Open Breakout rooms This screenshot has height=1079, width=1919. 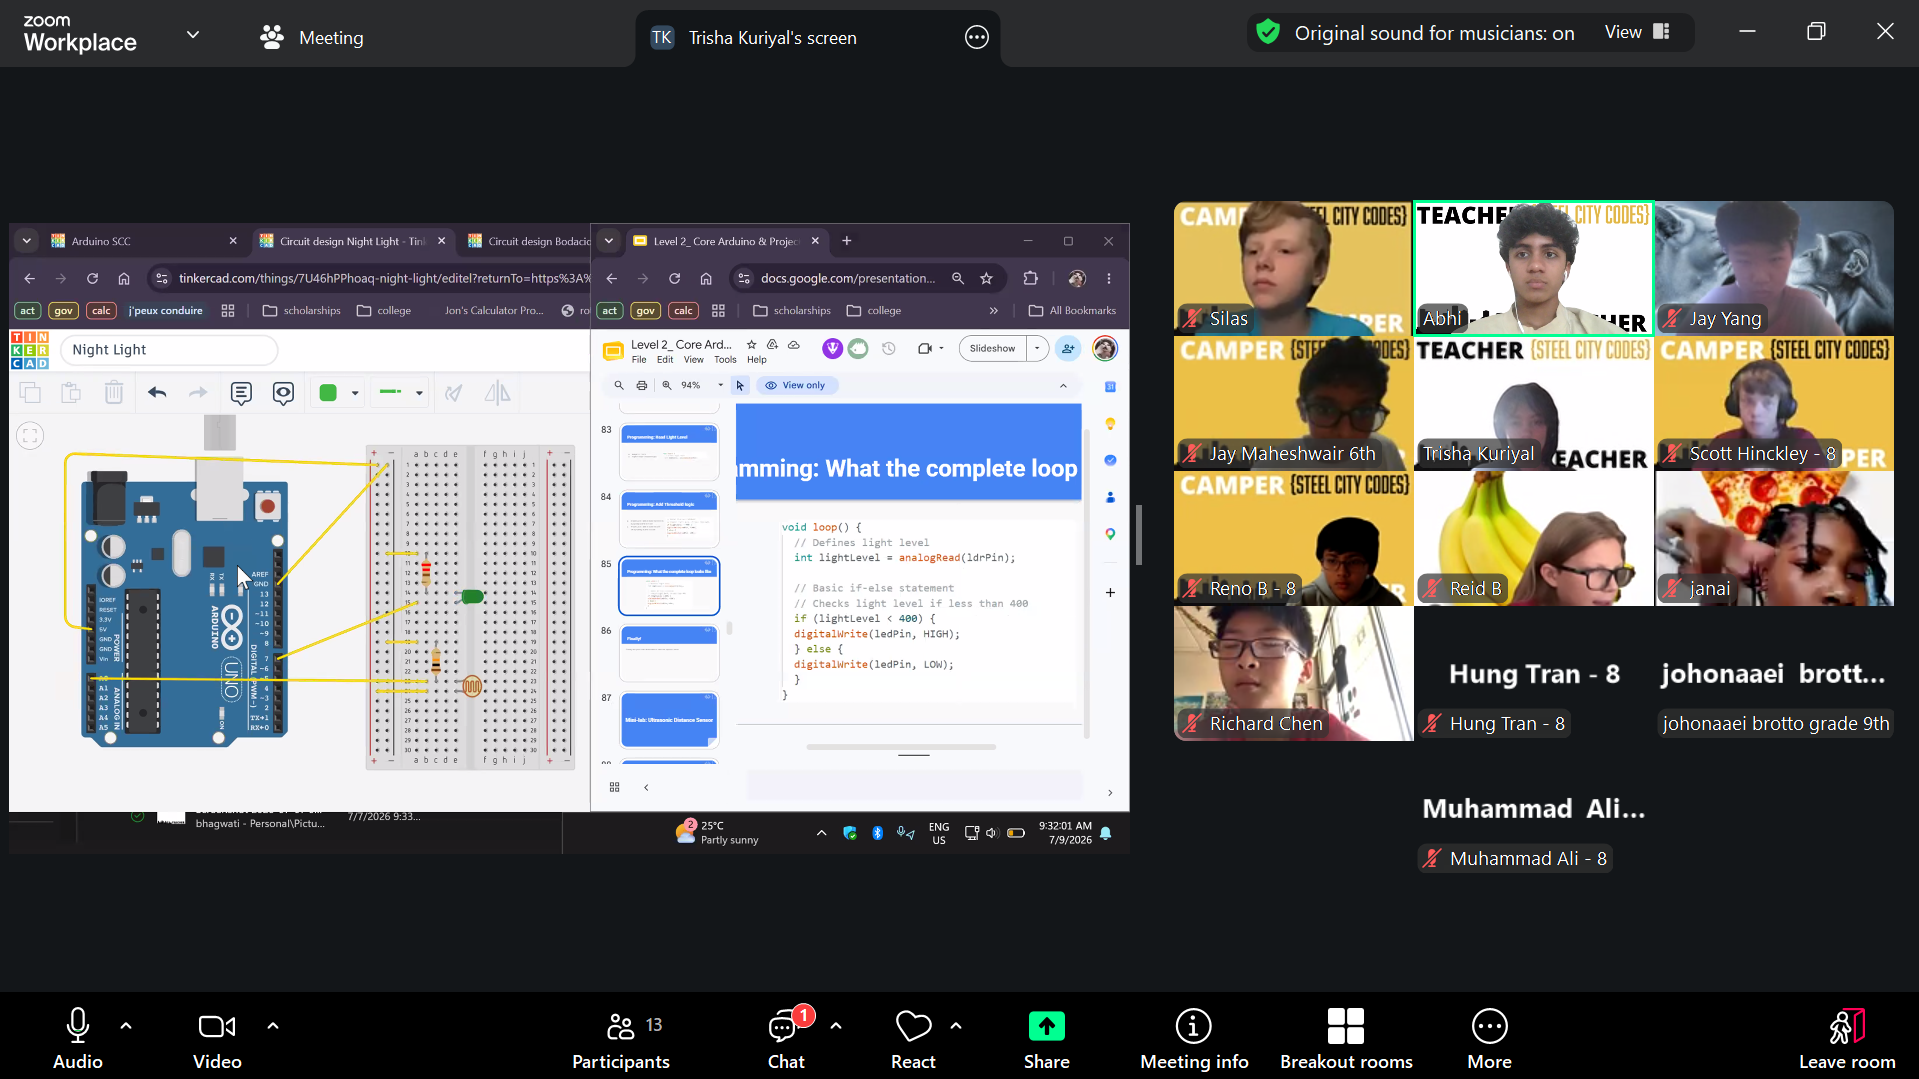click(x=1346, y=1038)
